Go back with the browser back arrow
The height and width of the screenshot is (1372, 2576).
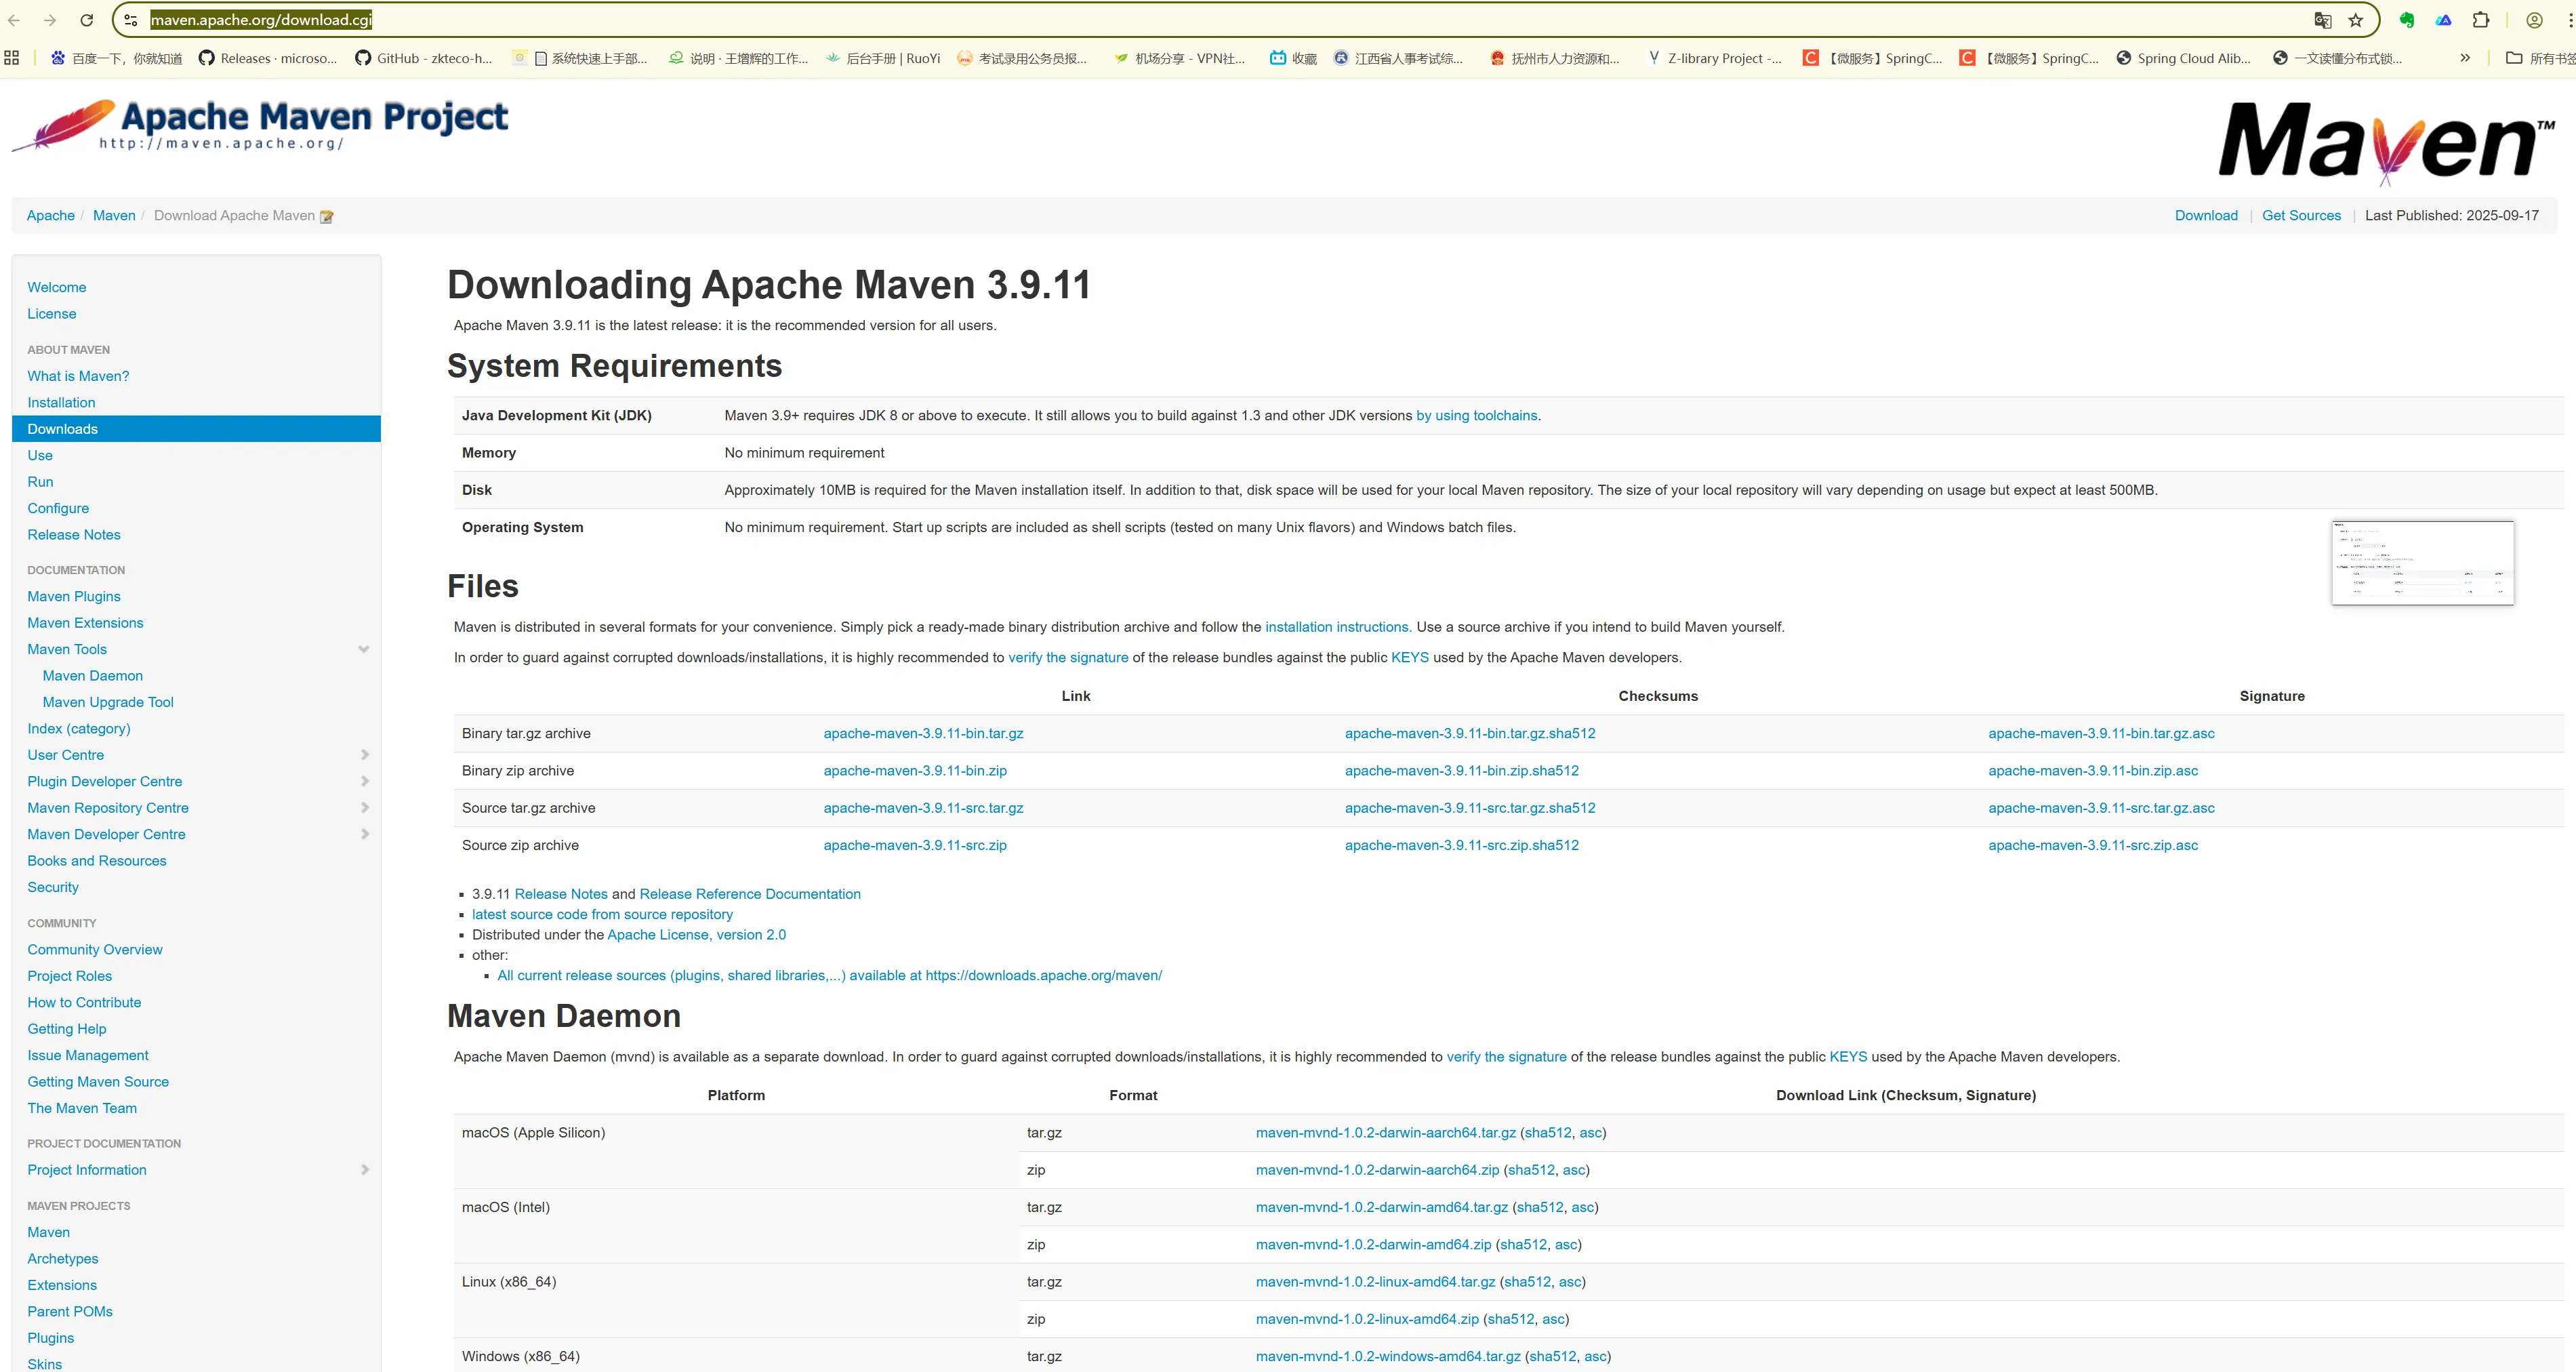click(14, 20)
